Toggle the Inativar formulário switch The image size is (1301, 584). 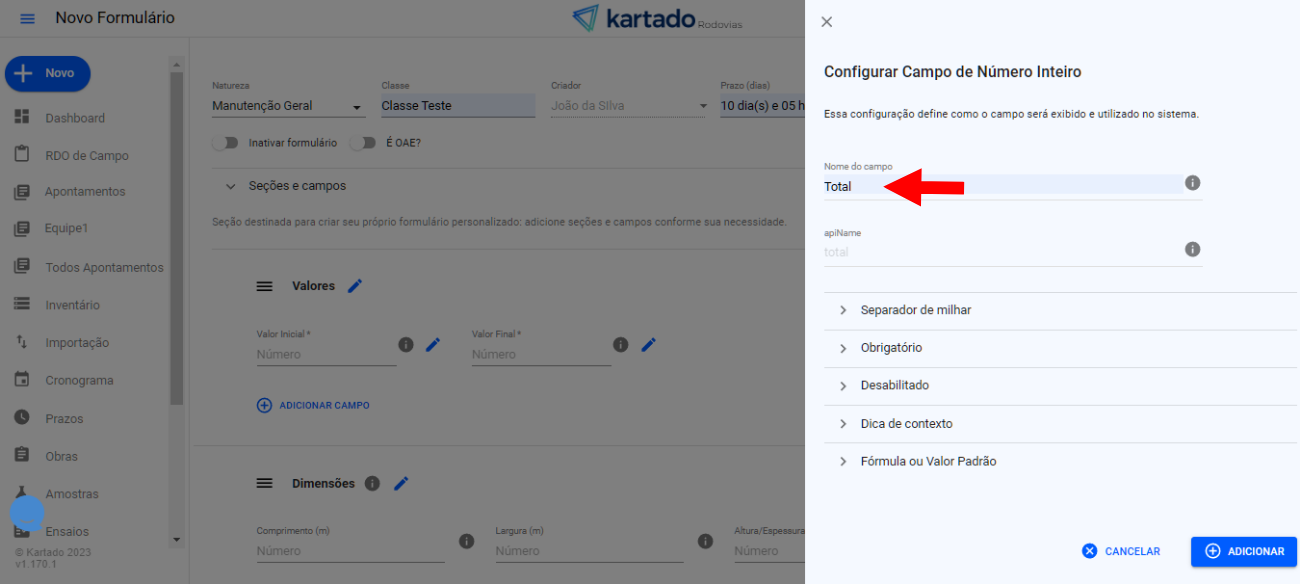[x=226, y=143]
